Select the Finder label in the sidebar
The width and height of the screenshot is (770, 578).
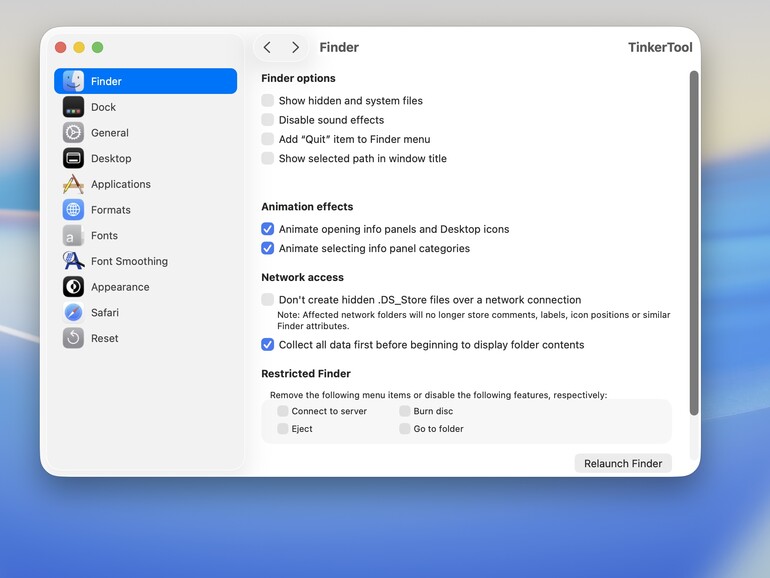click(106, 82)
